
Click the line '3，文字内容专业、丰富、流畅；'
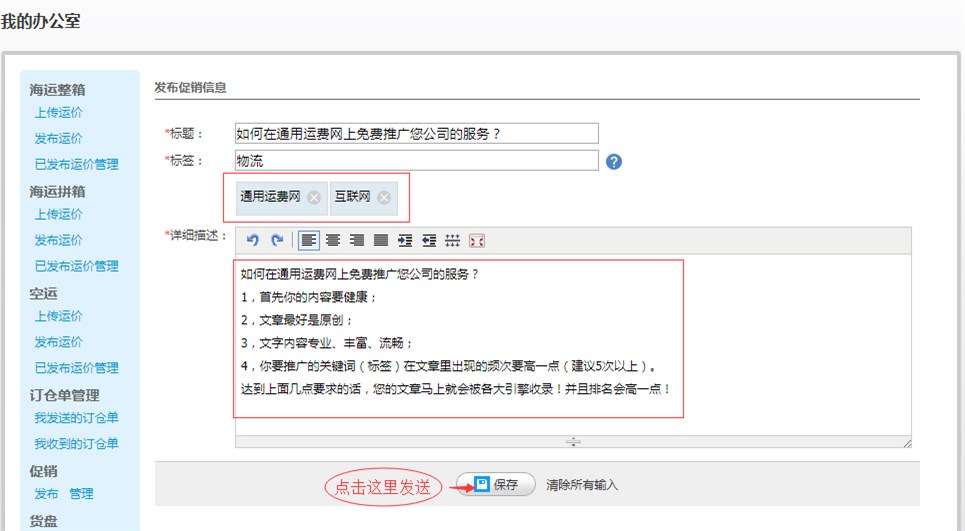click(x=327, y=343)
